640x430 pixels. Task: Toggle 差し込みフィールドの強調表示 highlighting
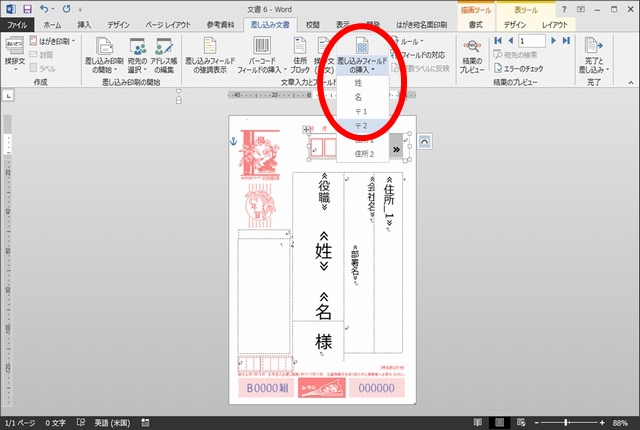(210, 55)
